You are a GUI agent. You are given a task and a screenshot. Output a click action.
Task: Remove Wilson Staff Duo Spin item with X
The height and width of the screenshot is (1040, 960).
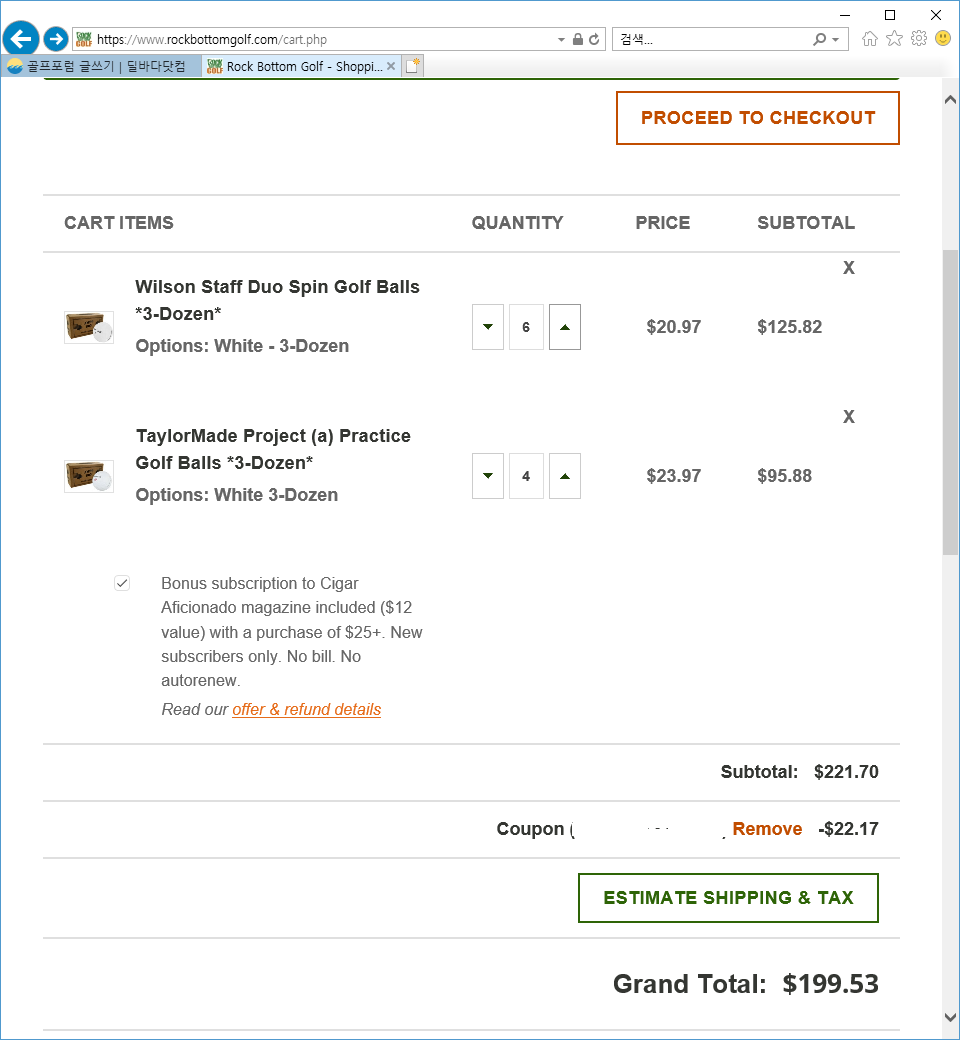(x=849, y=268)
